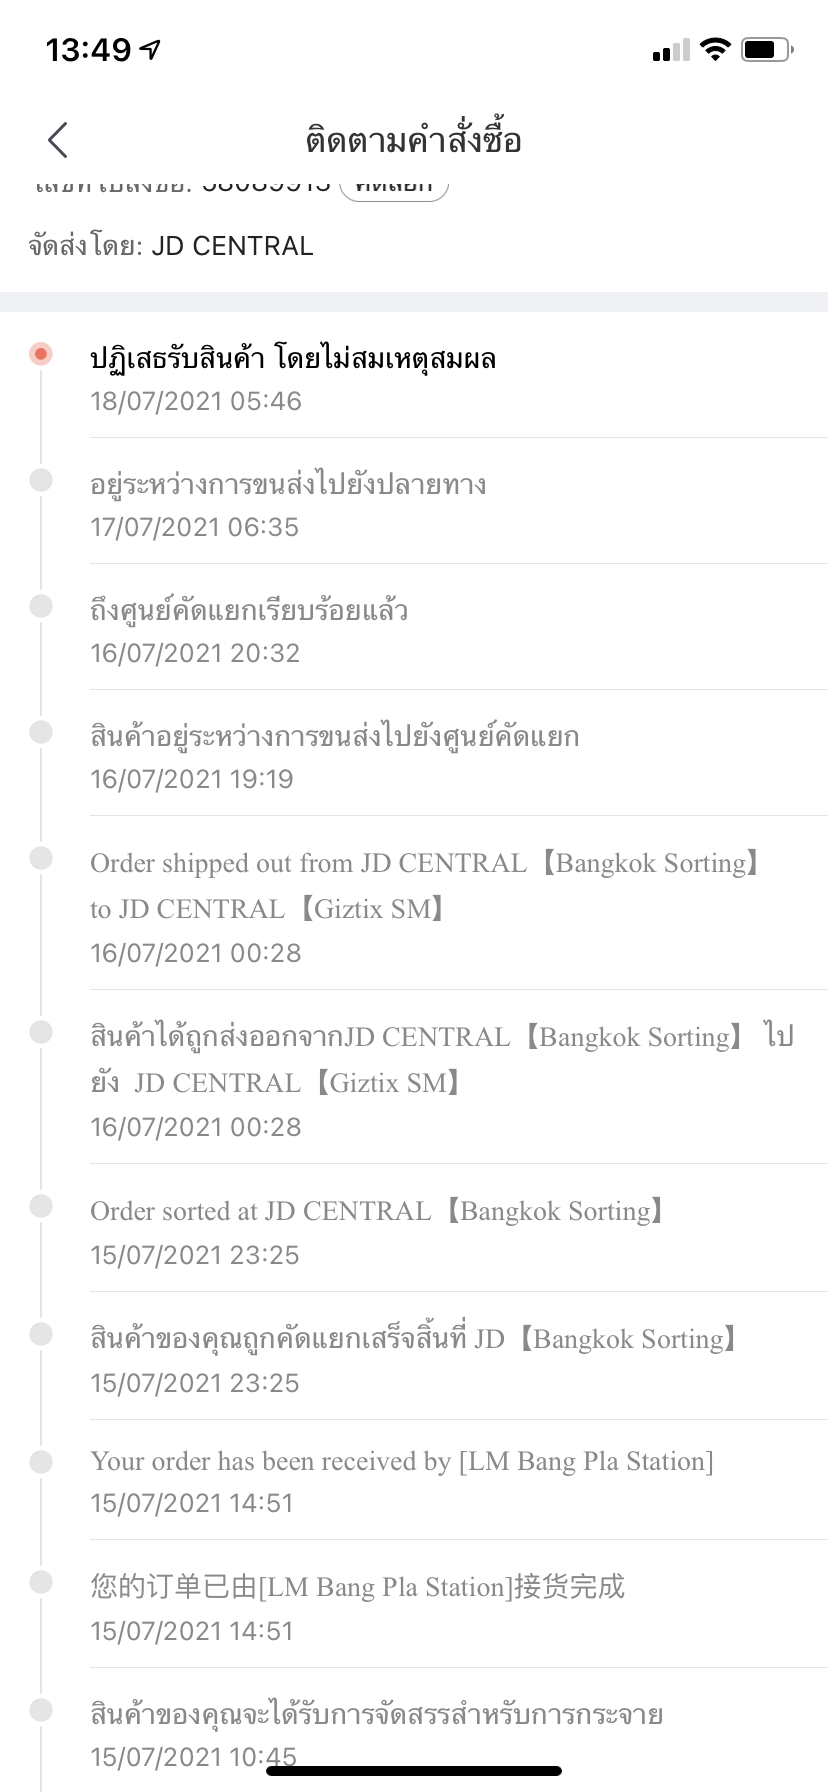The image size is (828, 1792).
Task: Tap the Thai entry mentioning Giztix SM
Action: click(x=440, y=1080)
